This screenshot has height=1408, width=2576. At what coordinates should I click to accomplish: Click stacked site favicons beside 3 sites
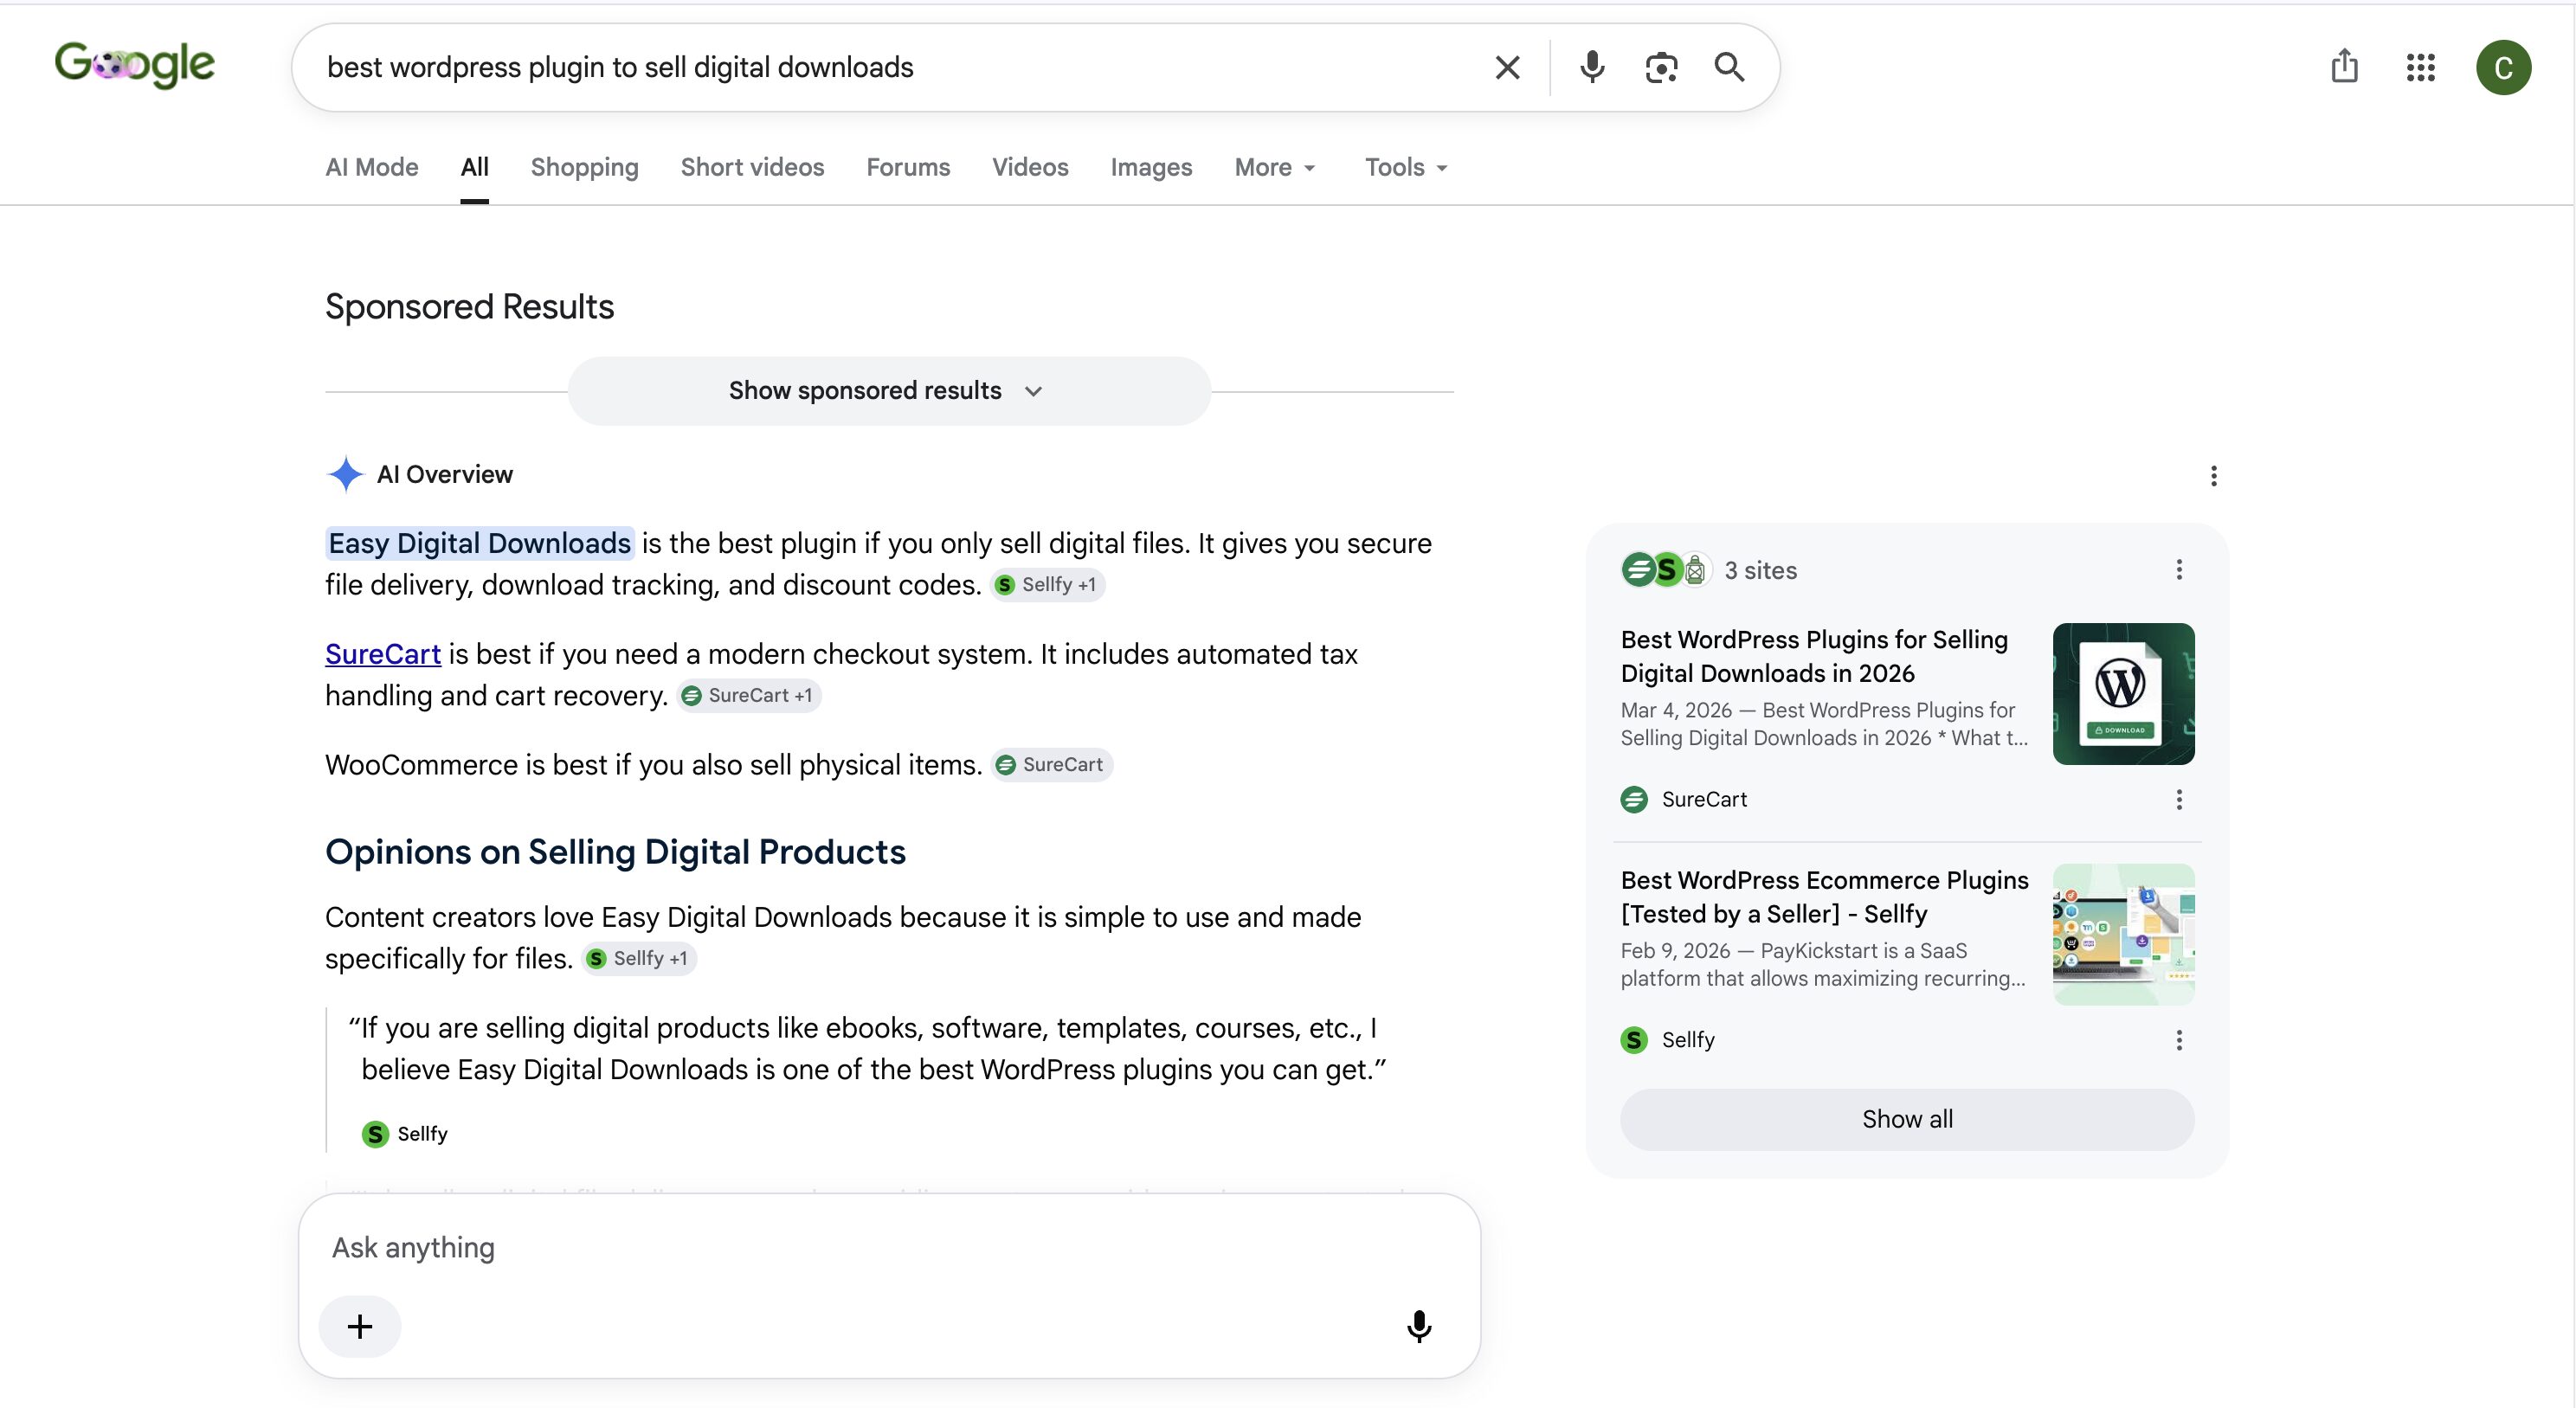click(x=1666, y=570)
